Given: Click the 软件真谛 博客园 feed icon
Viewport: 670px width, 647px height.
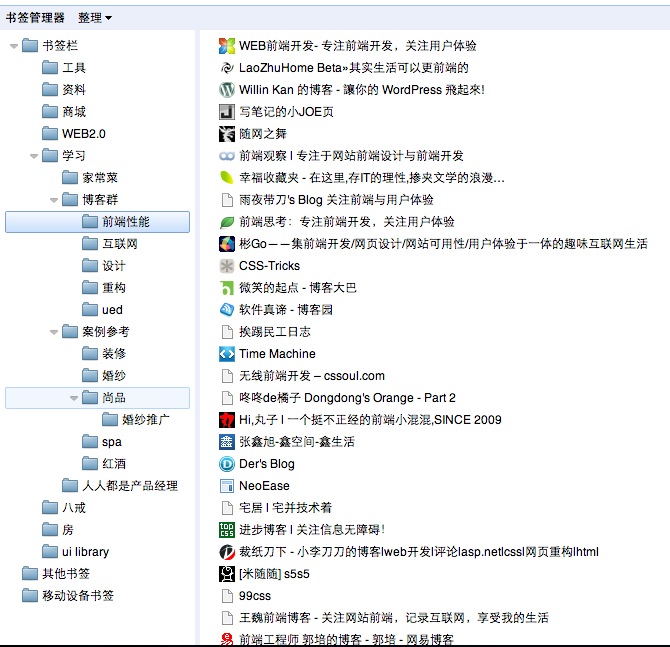Looking at the screenshot, I should click(227, 310).
